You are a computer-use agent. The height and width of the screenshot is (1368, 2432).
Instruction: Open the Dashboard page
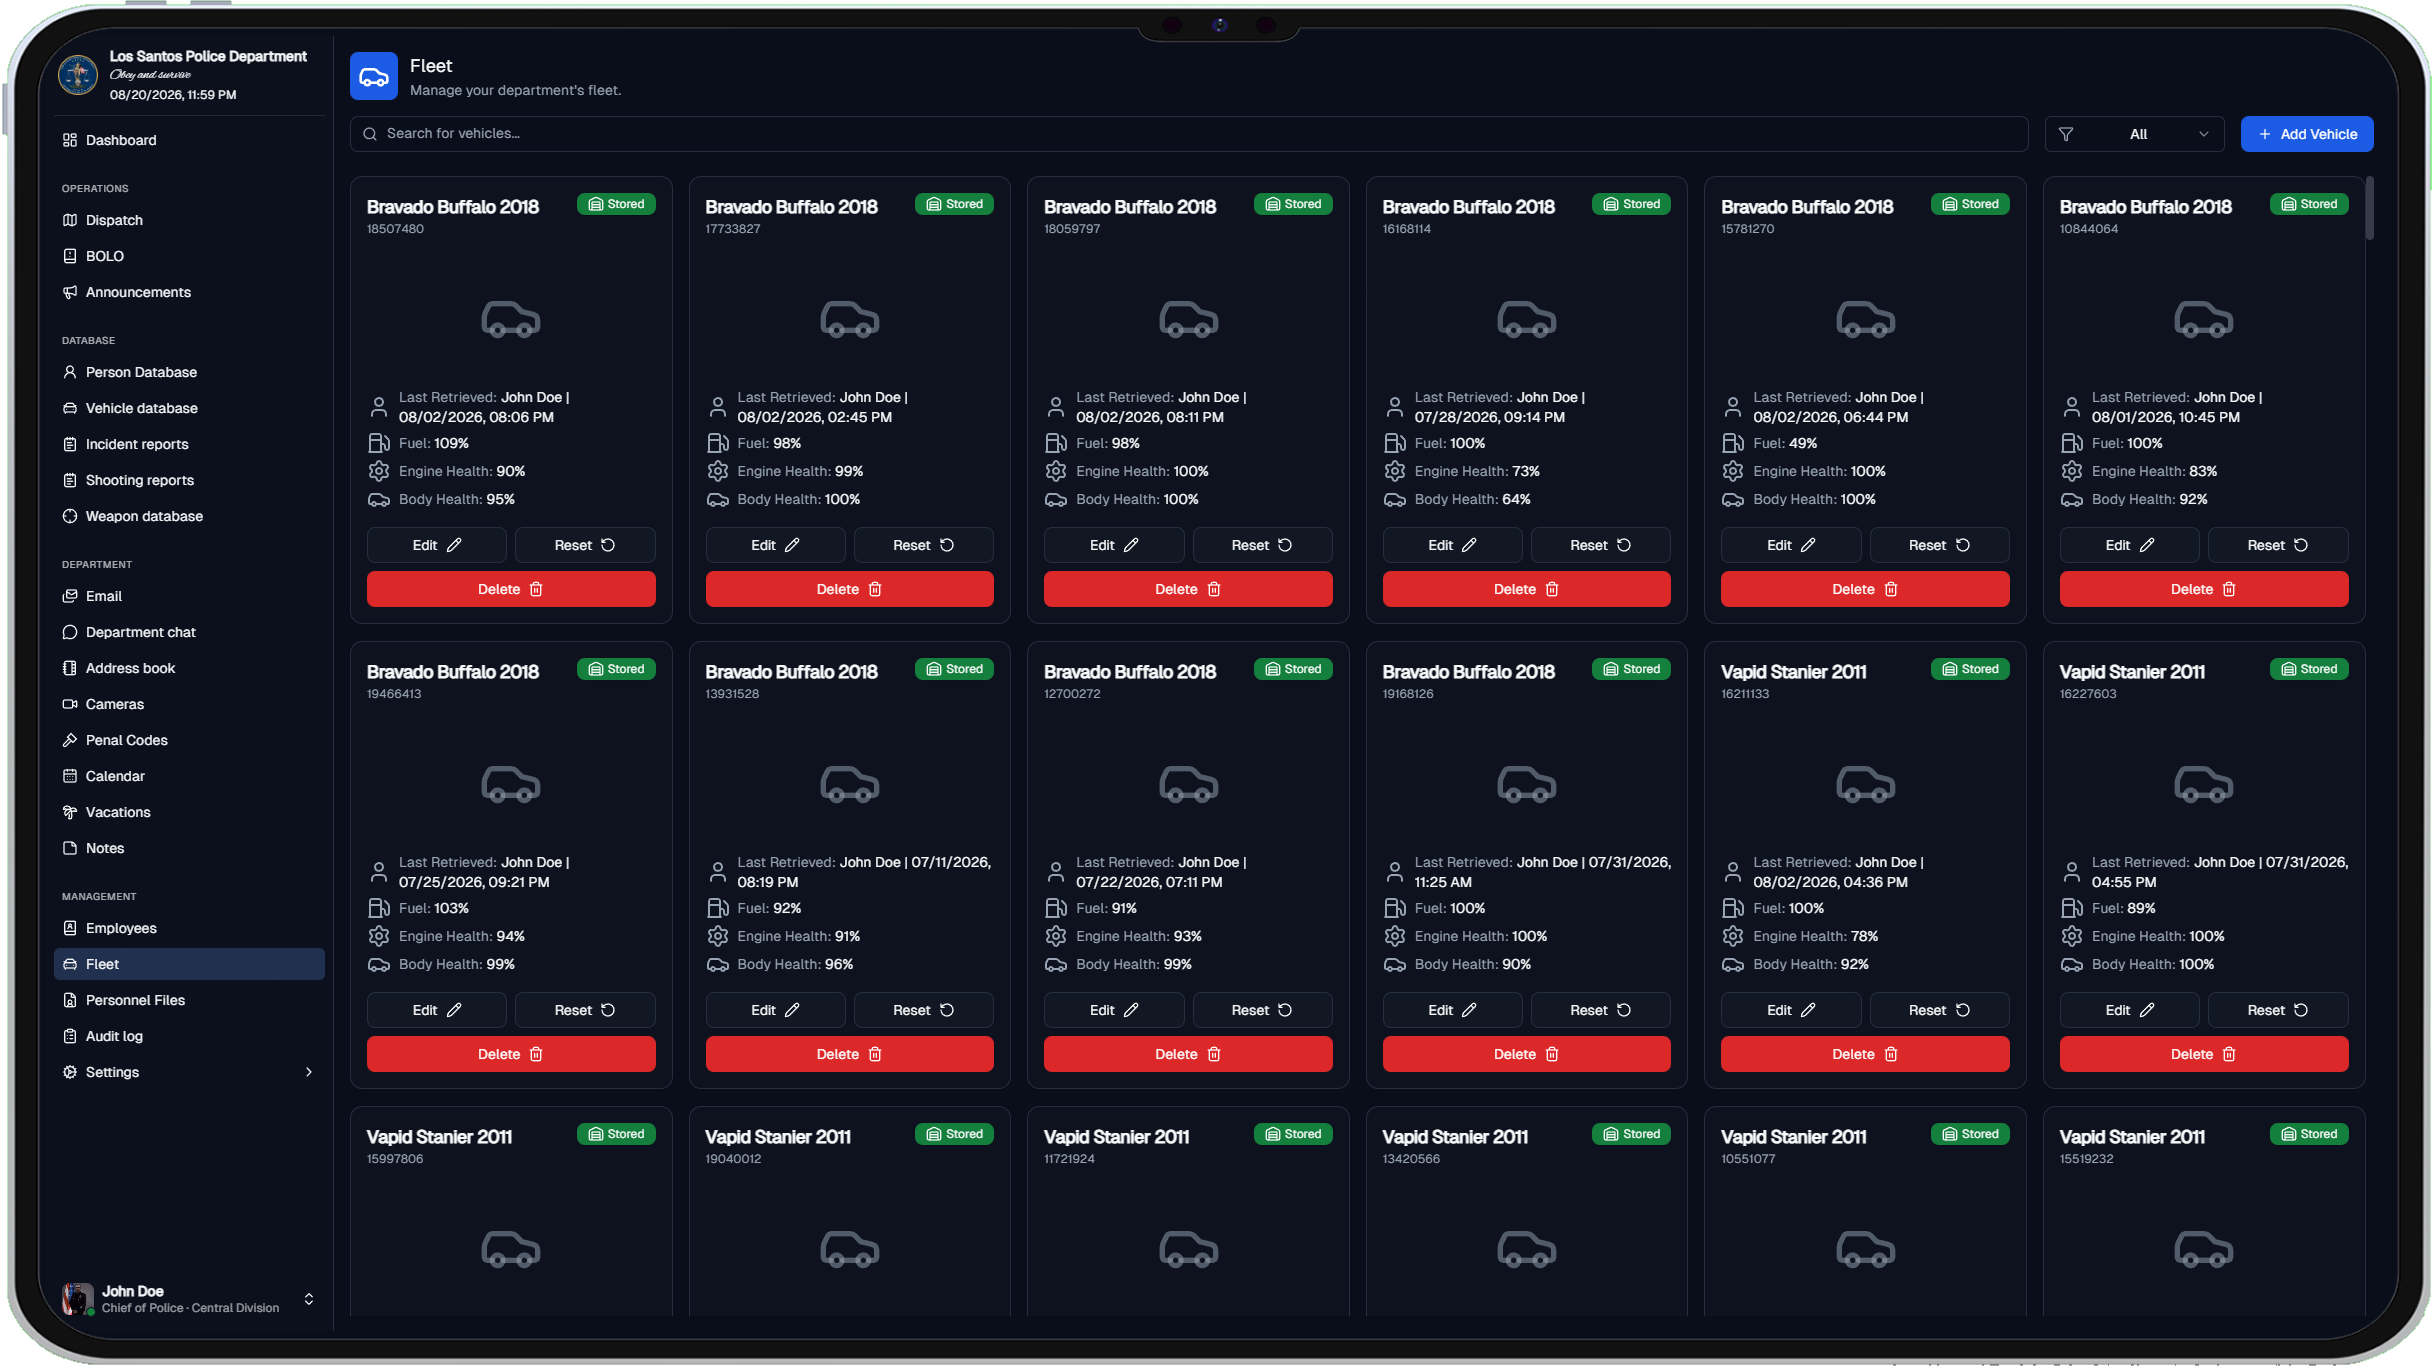coord(189,140)
